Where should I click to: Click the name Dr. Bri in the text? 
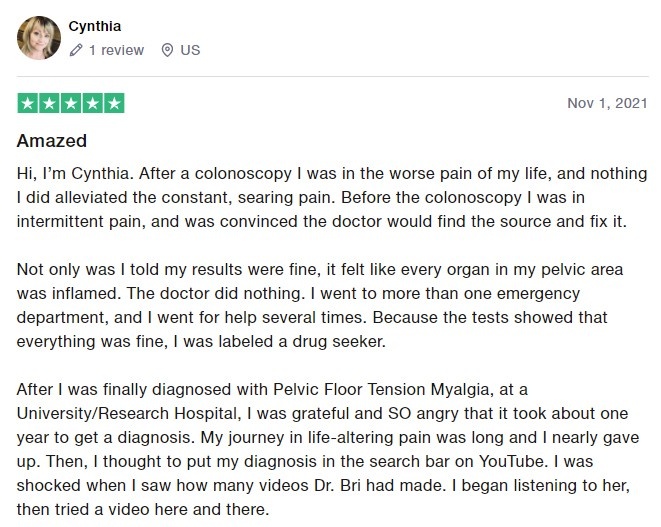(338, 485)
